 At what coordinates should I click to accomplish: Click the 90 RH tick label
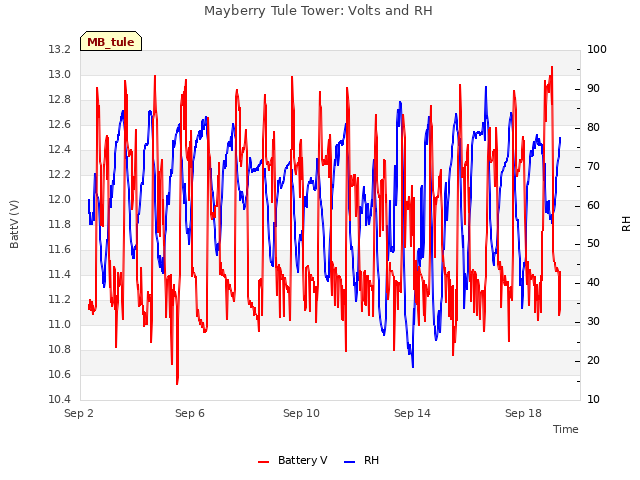tap(593, 89)
